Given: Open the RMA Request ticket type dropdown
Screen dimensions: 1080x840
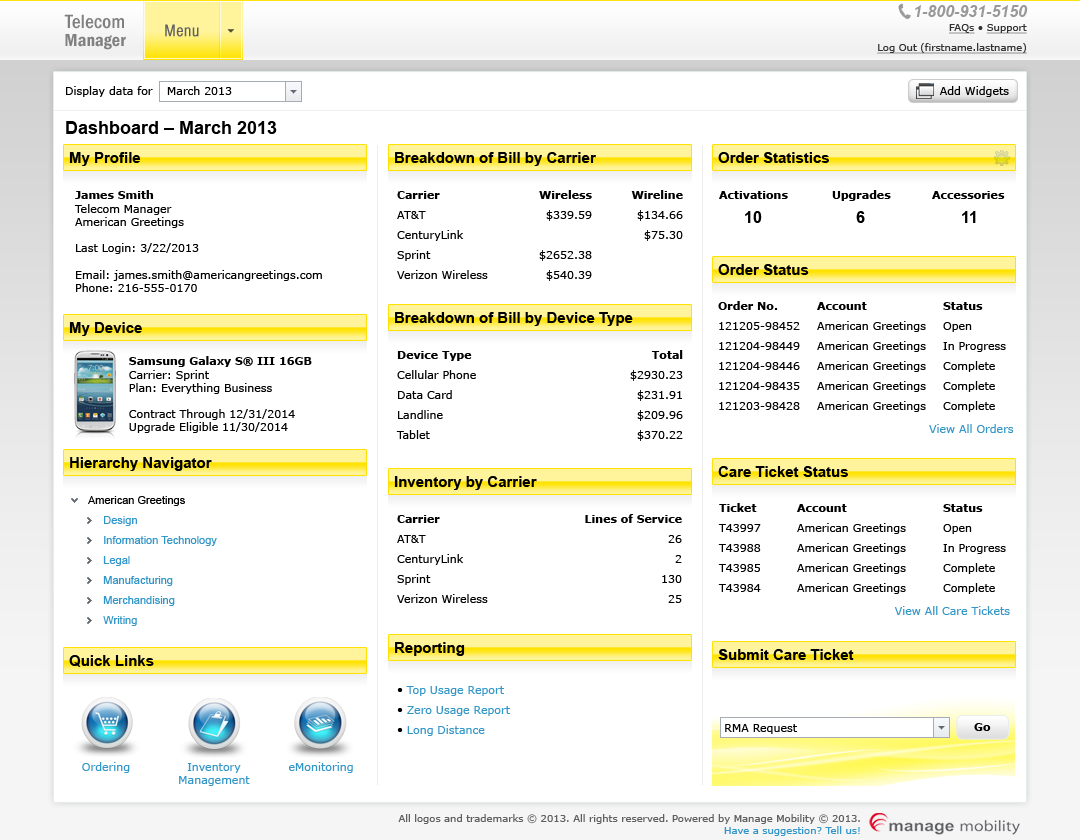Looking at the screenshot, I should pos(940,728).
